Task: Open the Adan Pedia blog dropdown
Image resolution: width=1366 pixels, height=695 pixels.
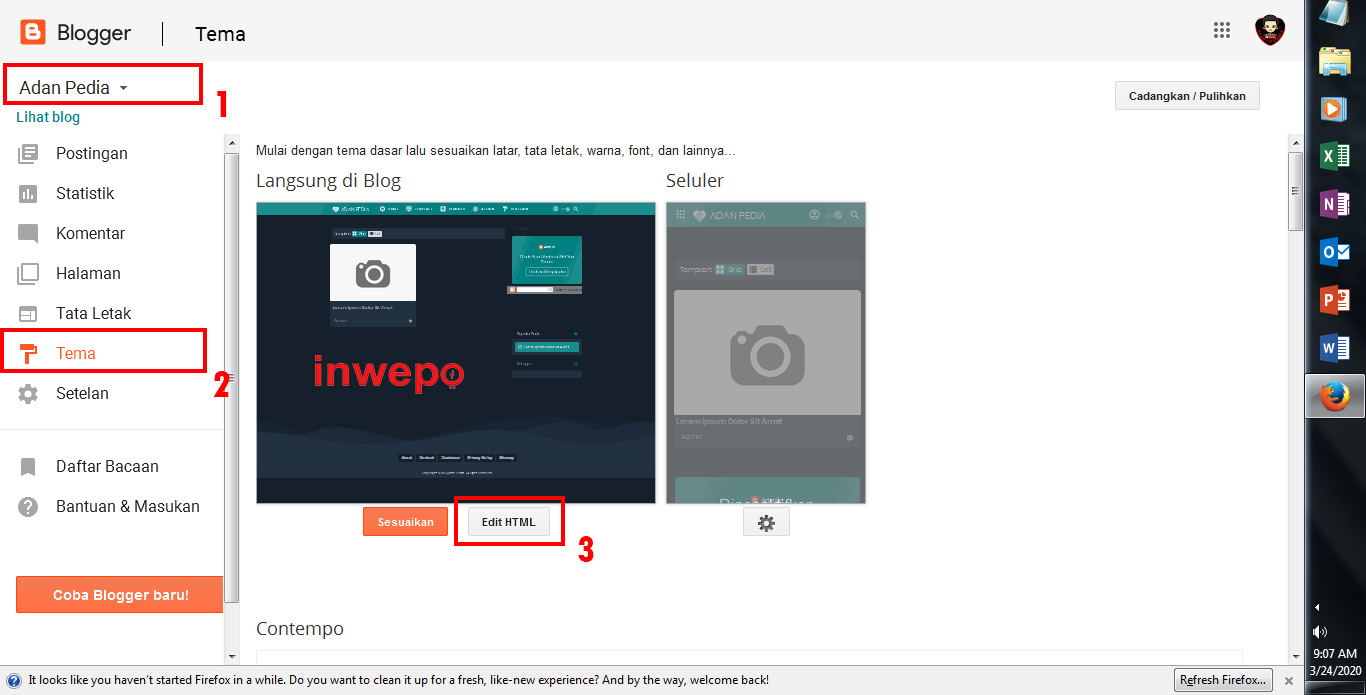Action: point(74,87)
